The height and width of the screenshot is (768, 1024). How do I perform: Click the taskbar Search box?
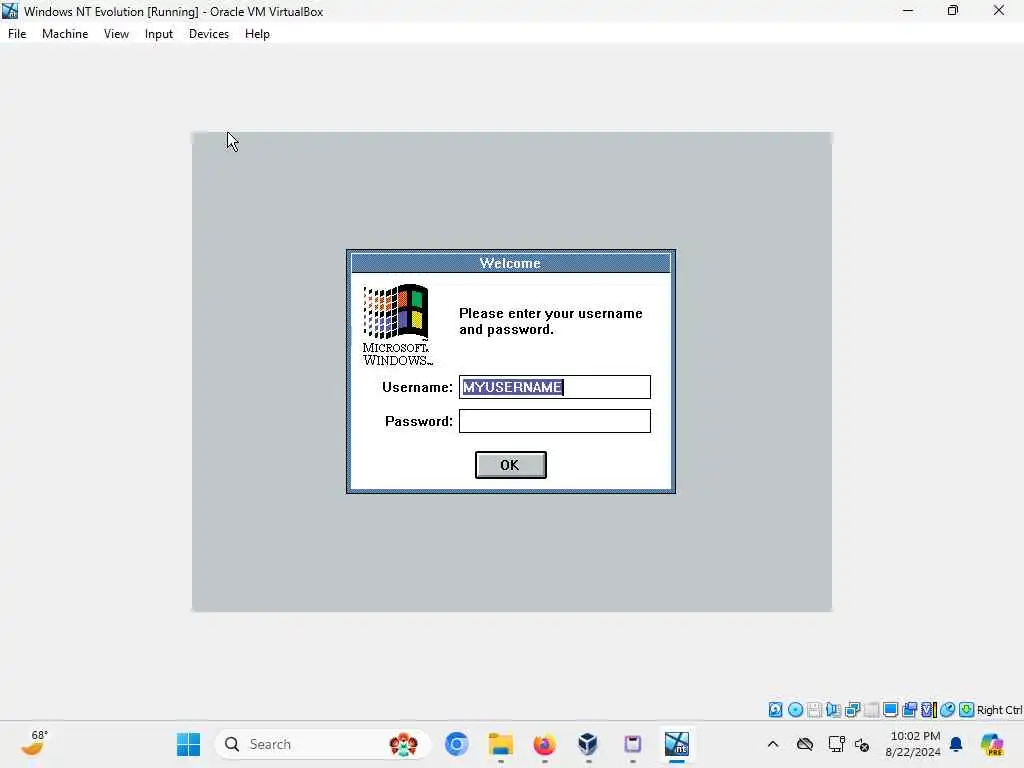(x=323, y=744)
